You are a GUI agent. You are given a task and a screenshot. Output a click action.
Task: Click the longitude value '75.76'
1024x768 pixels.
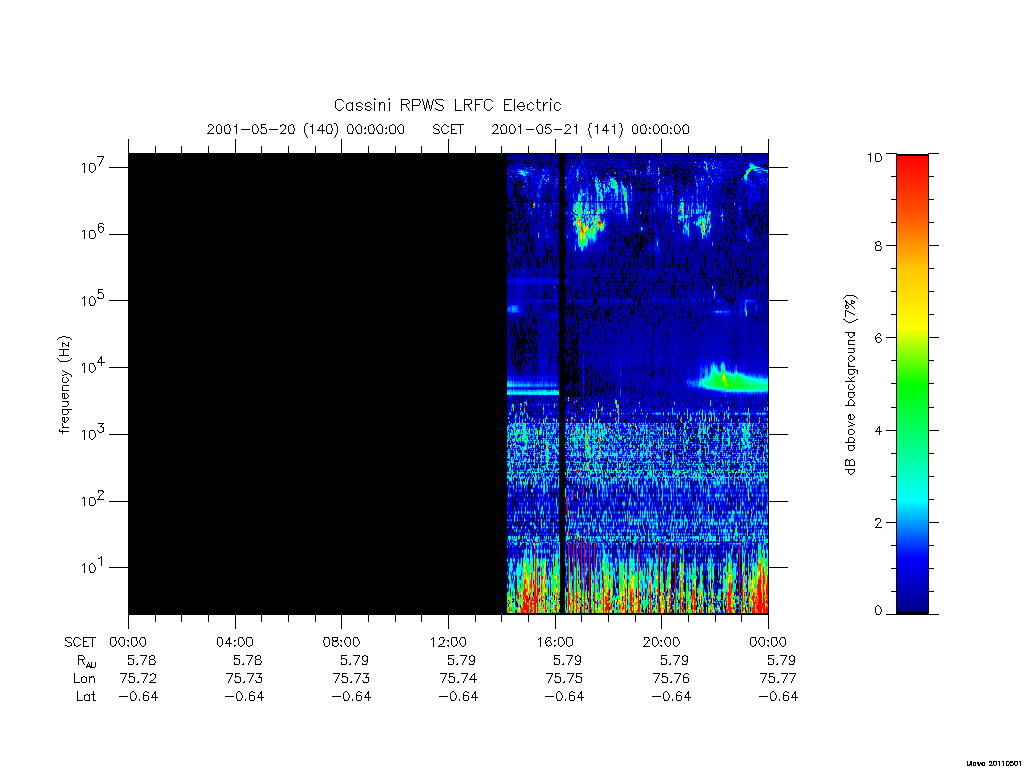[x=671, y=679]
